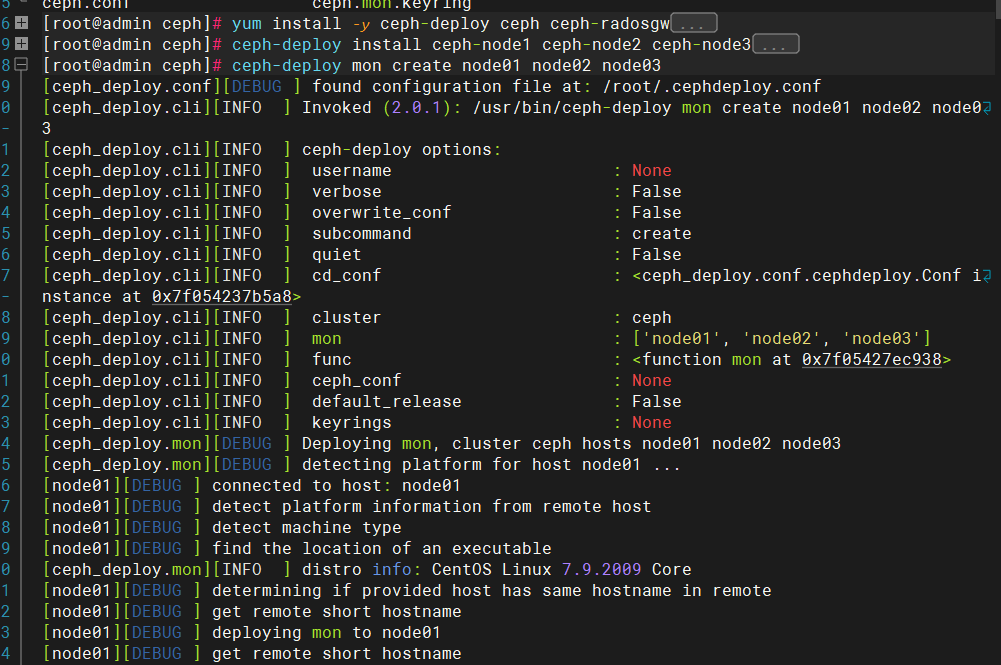
Task: Click 'False' value in default_release row
Action: click(657, 403)
